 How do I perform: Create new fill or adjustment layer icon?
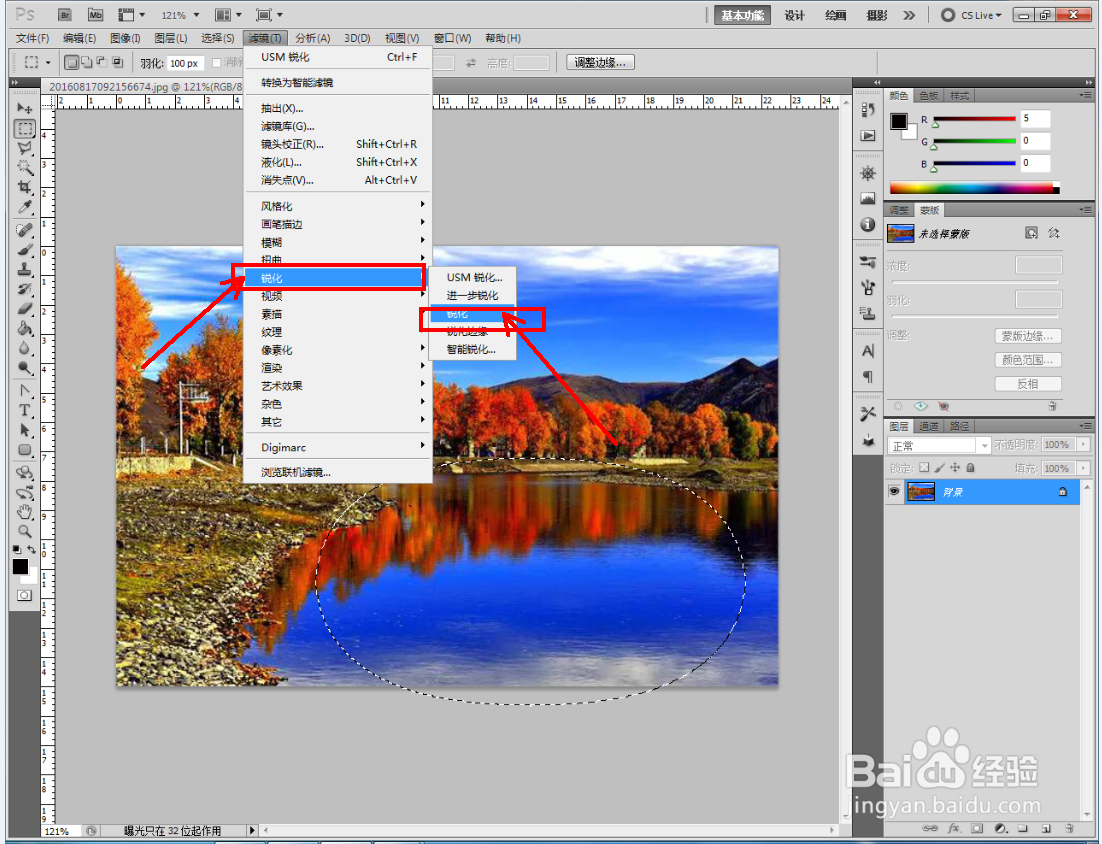click(x=1000, y=828)
